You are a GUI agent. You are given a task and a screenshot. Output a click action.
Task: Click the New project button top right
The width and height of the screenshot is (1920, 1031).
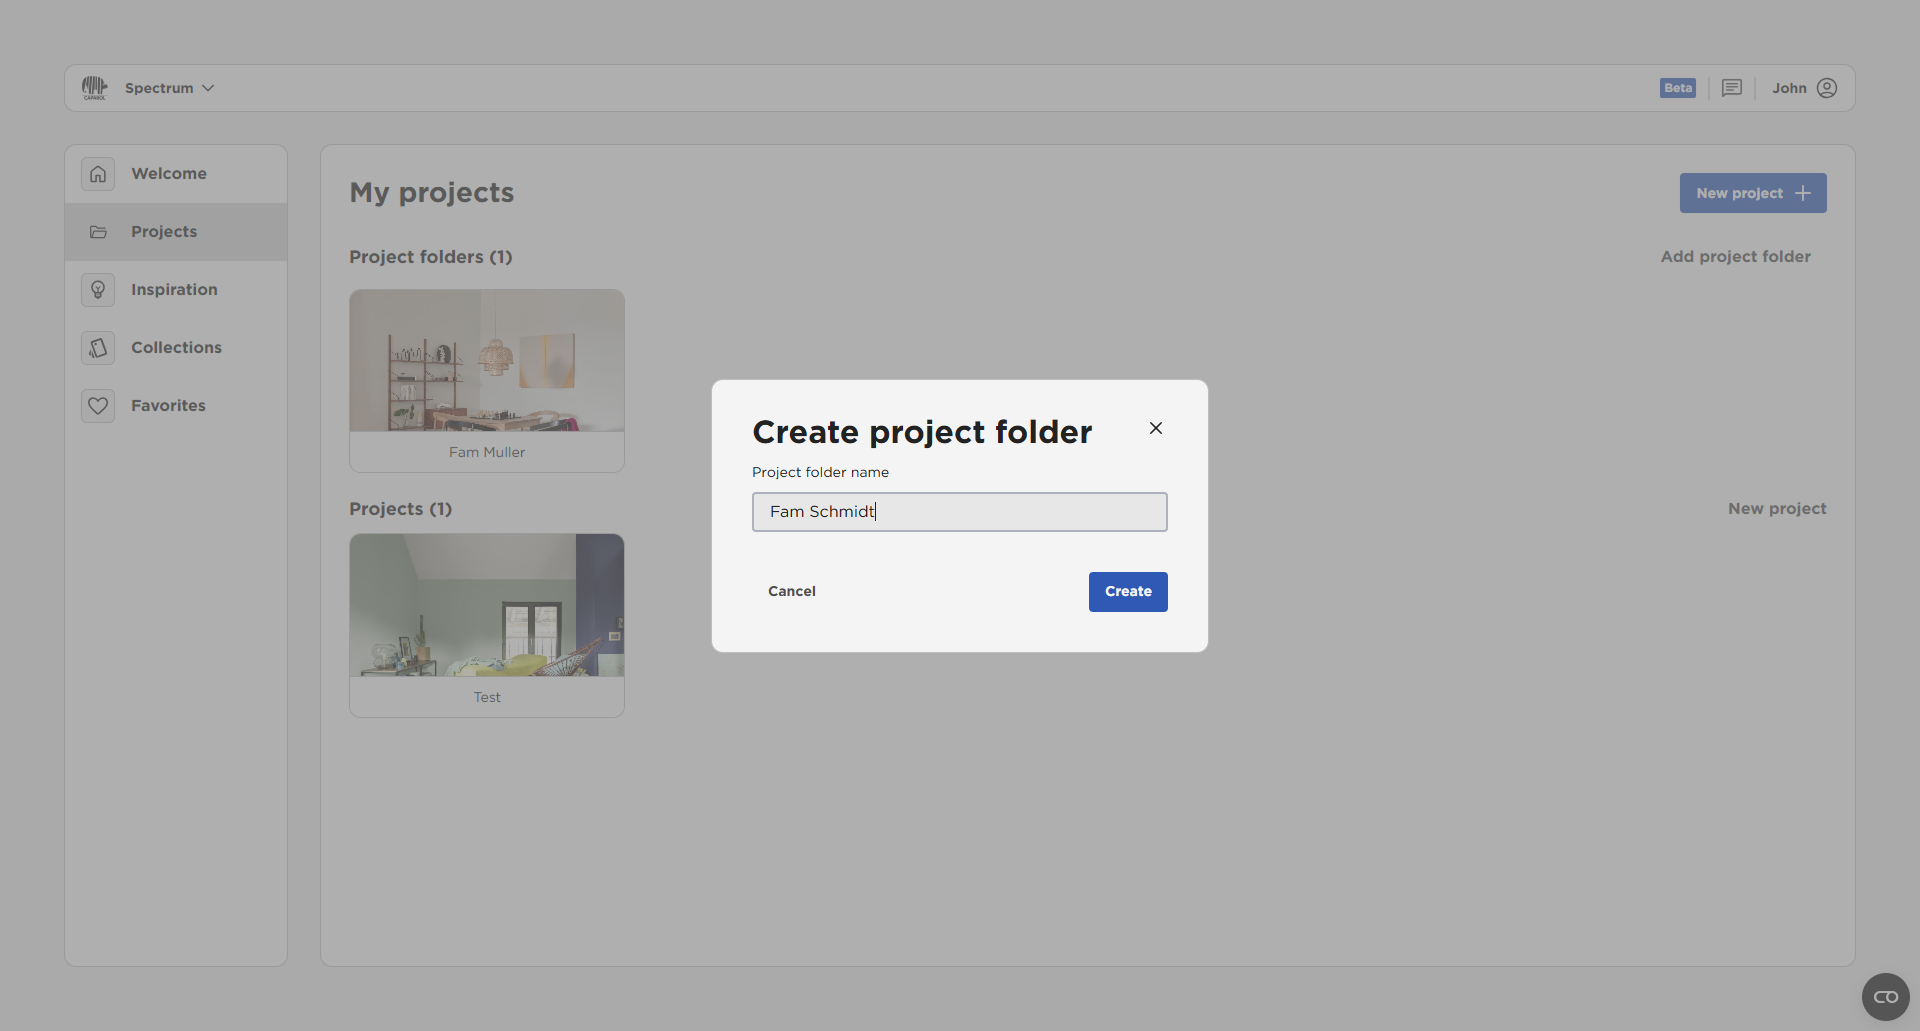1753,192
